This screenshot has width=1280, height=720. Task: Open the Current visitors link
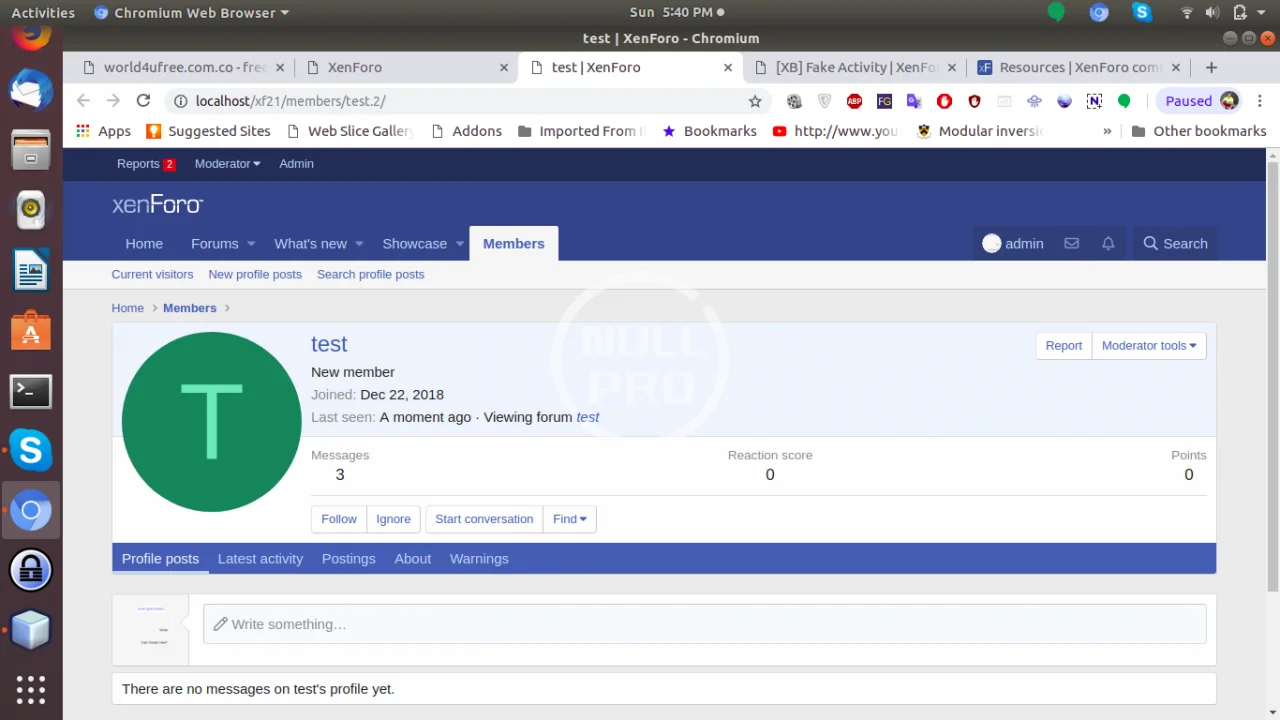(152, 274)
